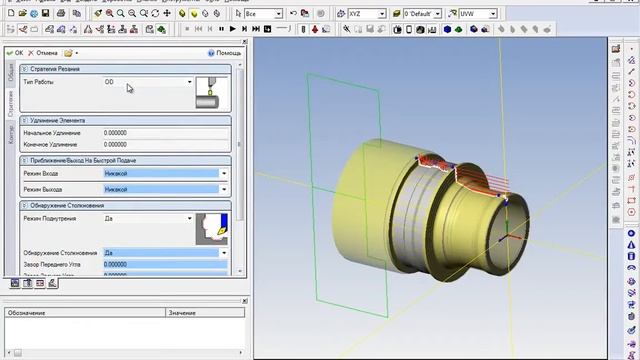Open a file with the folder icon
Image resolution: width=640 pixels, height=360 pixels.
22,13
